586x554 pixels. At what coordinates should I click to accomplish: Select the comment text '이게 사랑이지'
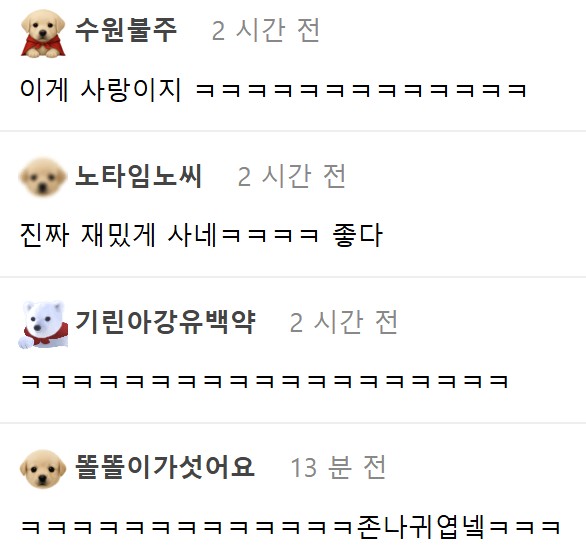(101, 90)
